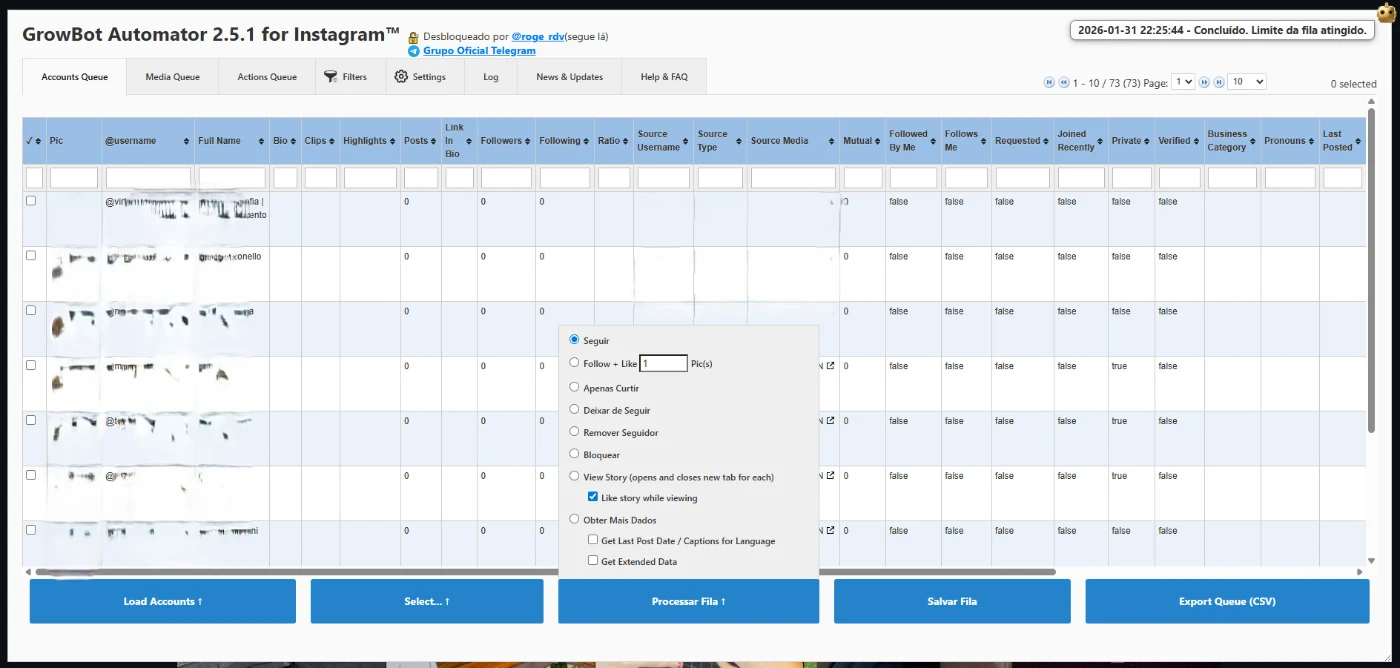1400x668 pixels.
Task: Click the Follow + Like pics number field
Action: [x=663, y=364]
